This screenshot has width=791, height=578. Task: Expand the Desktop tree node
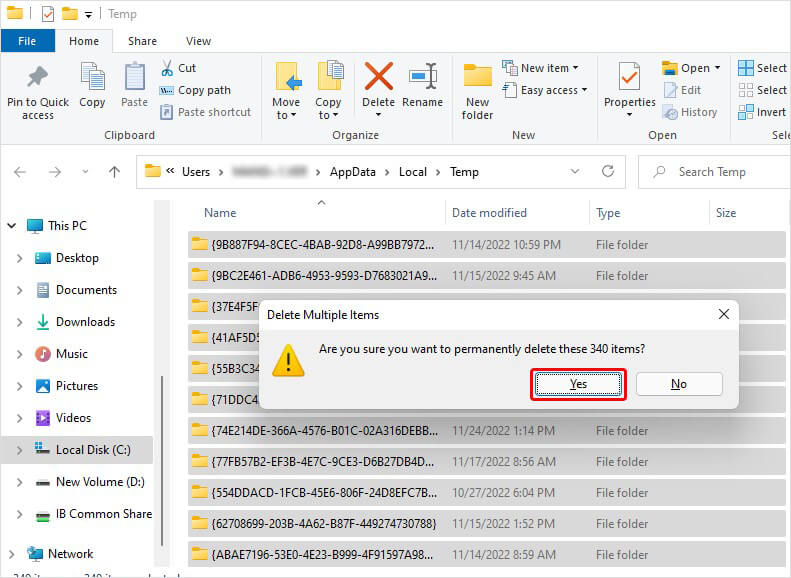click(20, 258)
